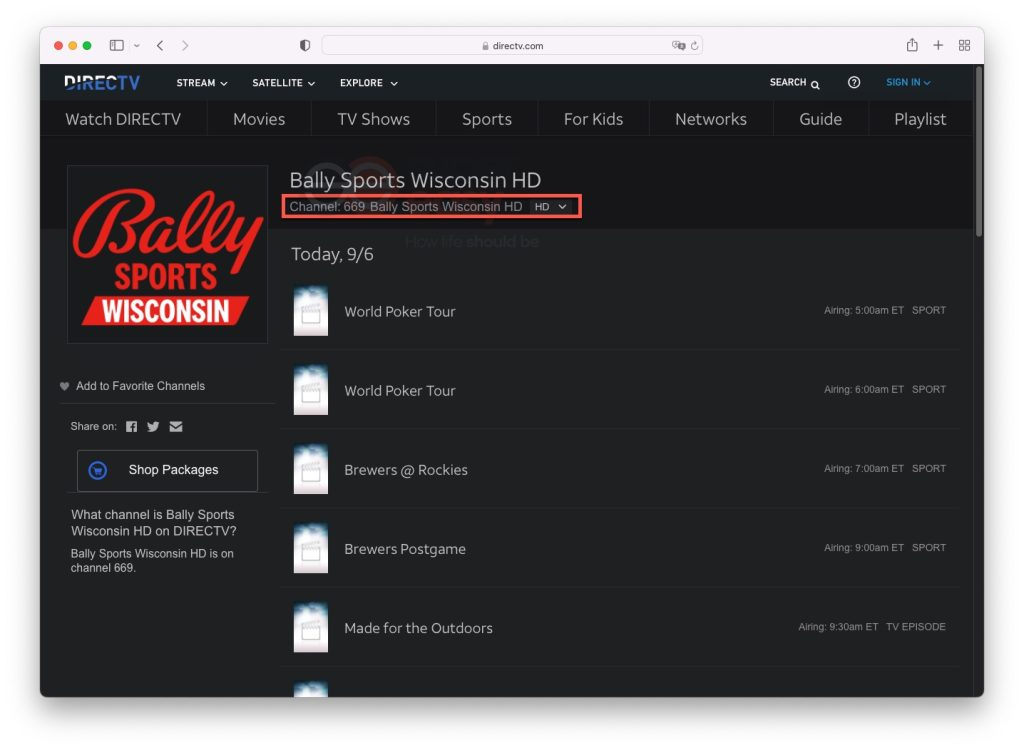This screenshot has height=750, width=1024.
Task: Open the 5:00am World Poker Tour listing
Action: click(620, 311)
